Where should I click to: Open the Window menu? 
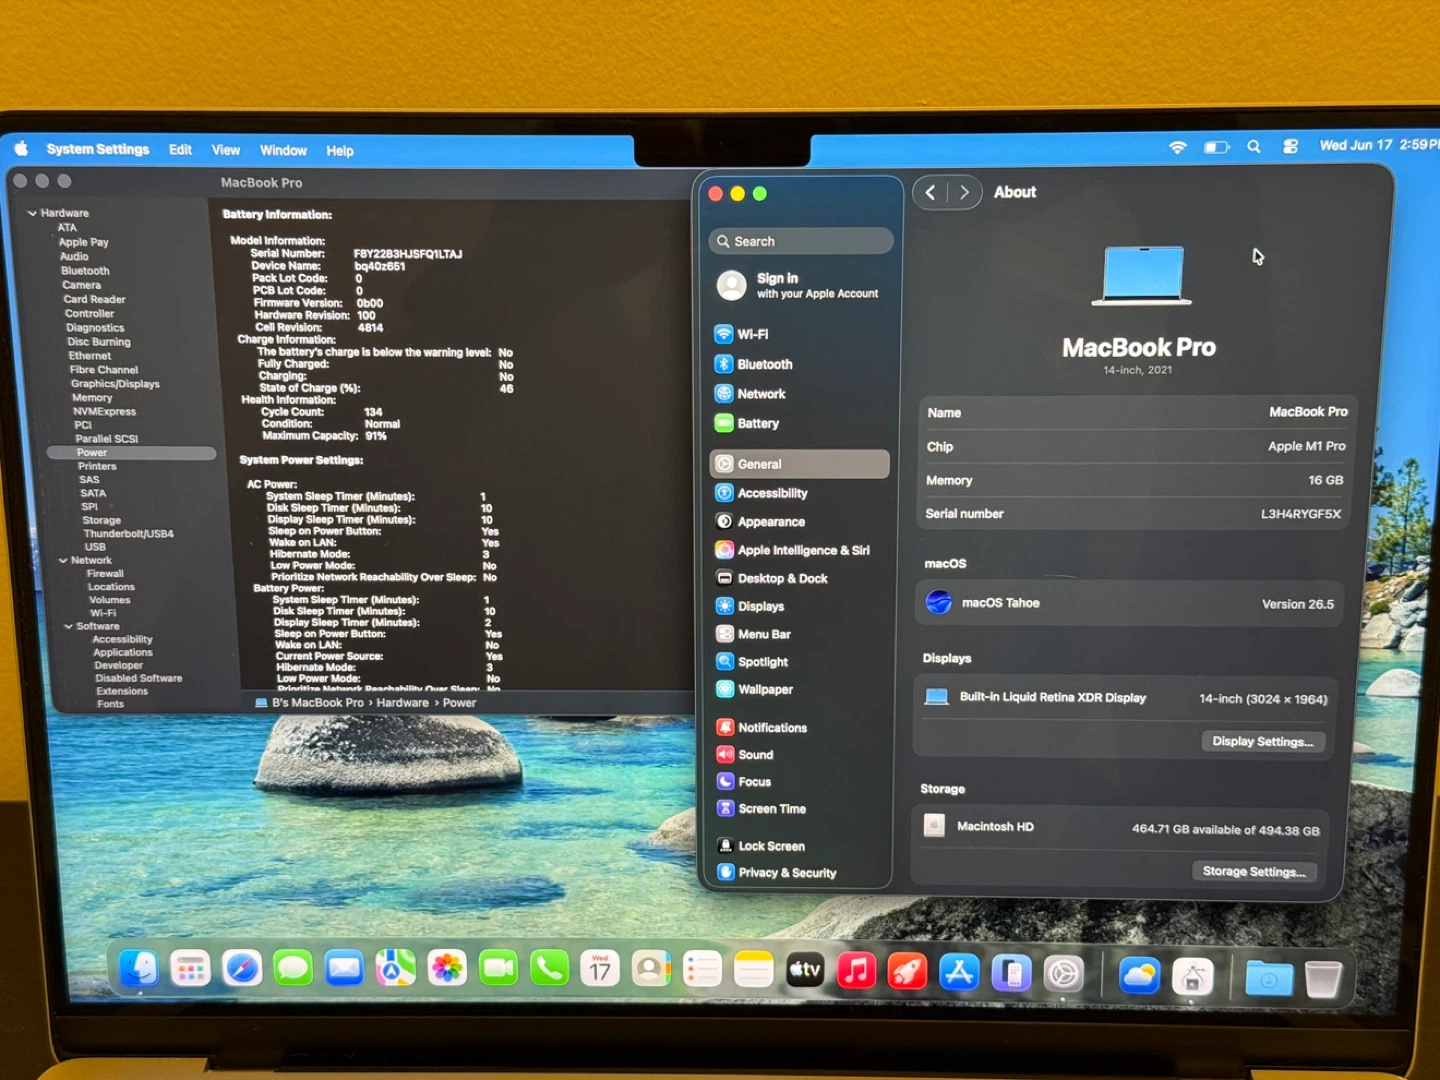(x=283, y=150)
